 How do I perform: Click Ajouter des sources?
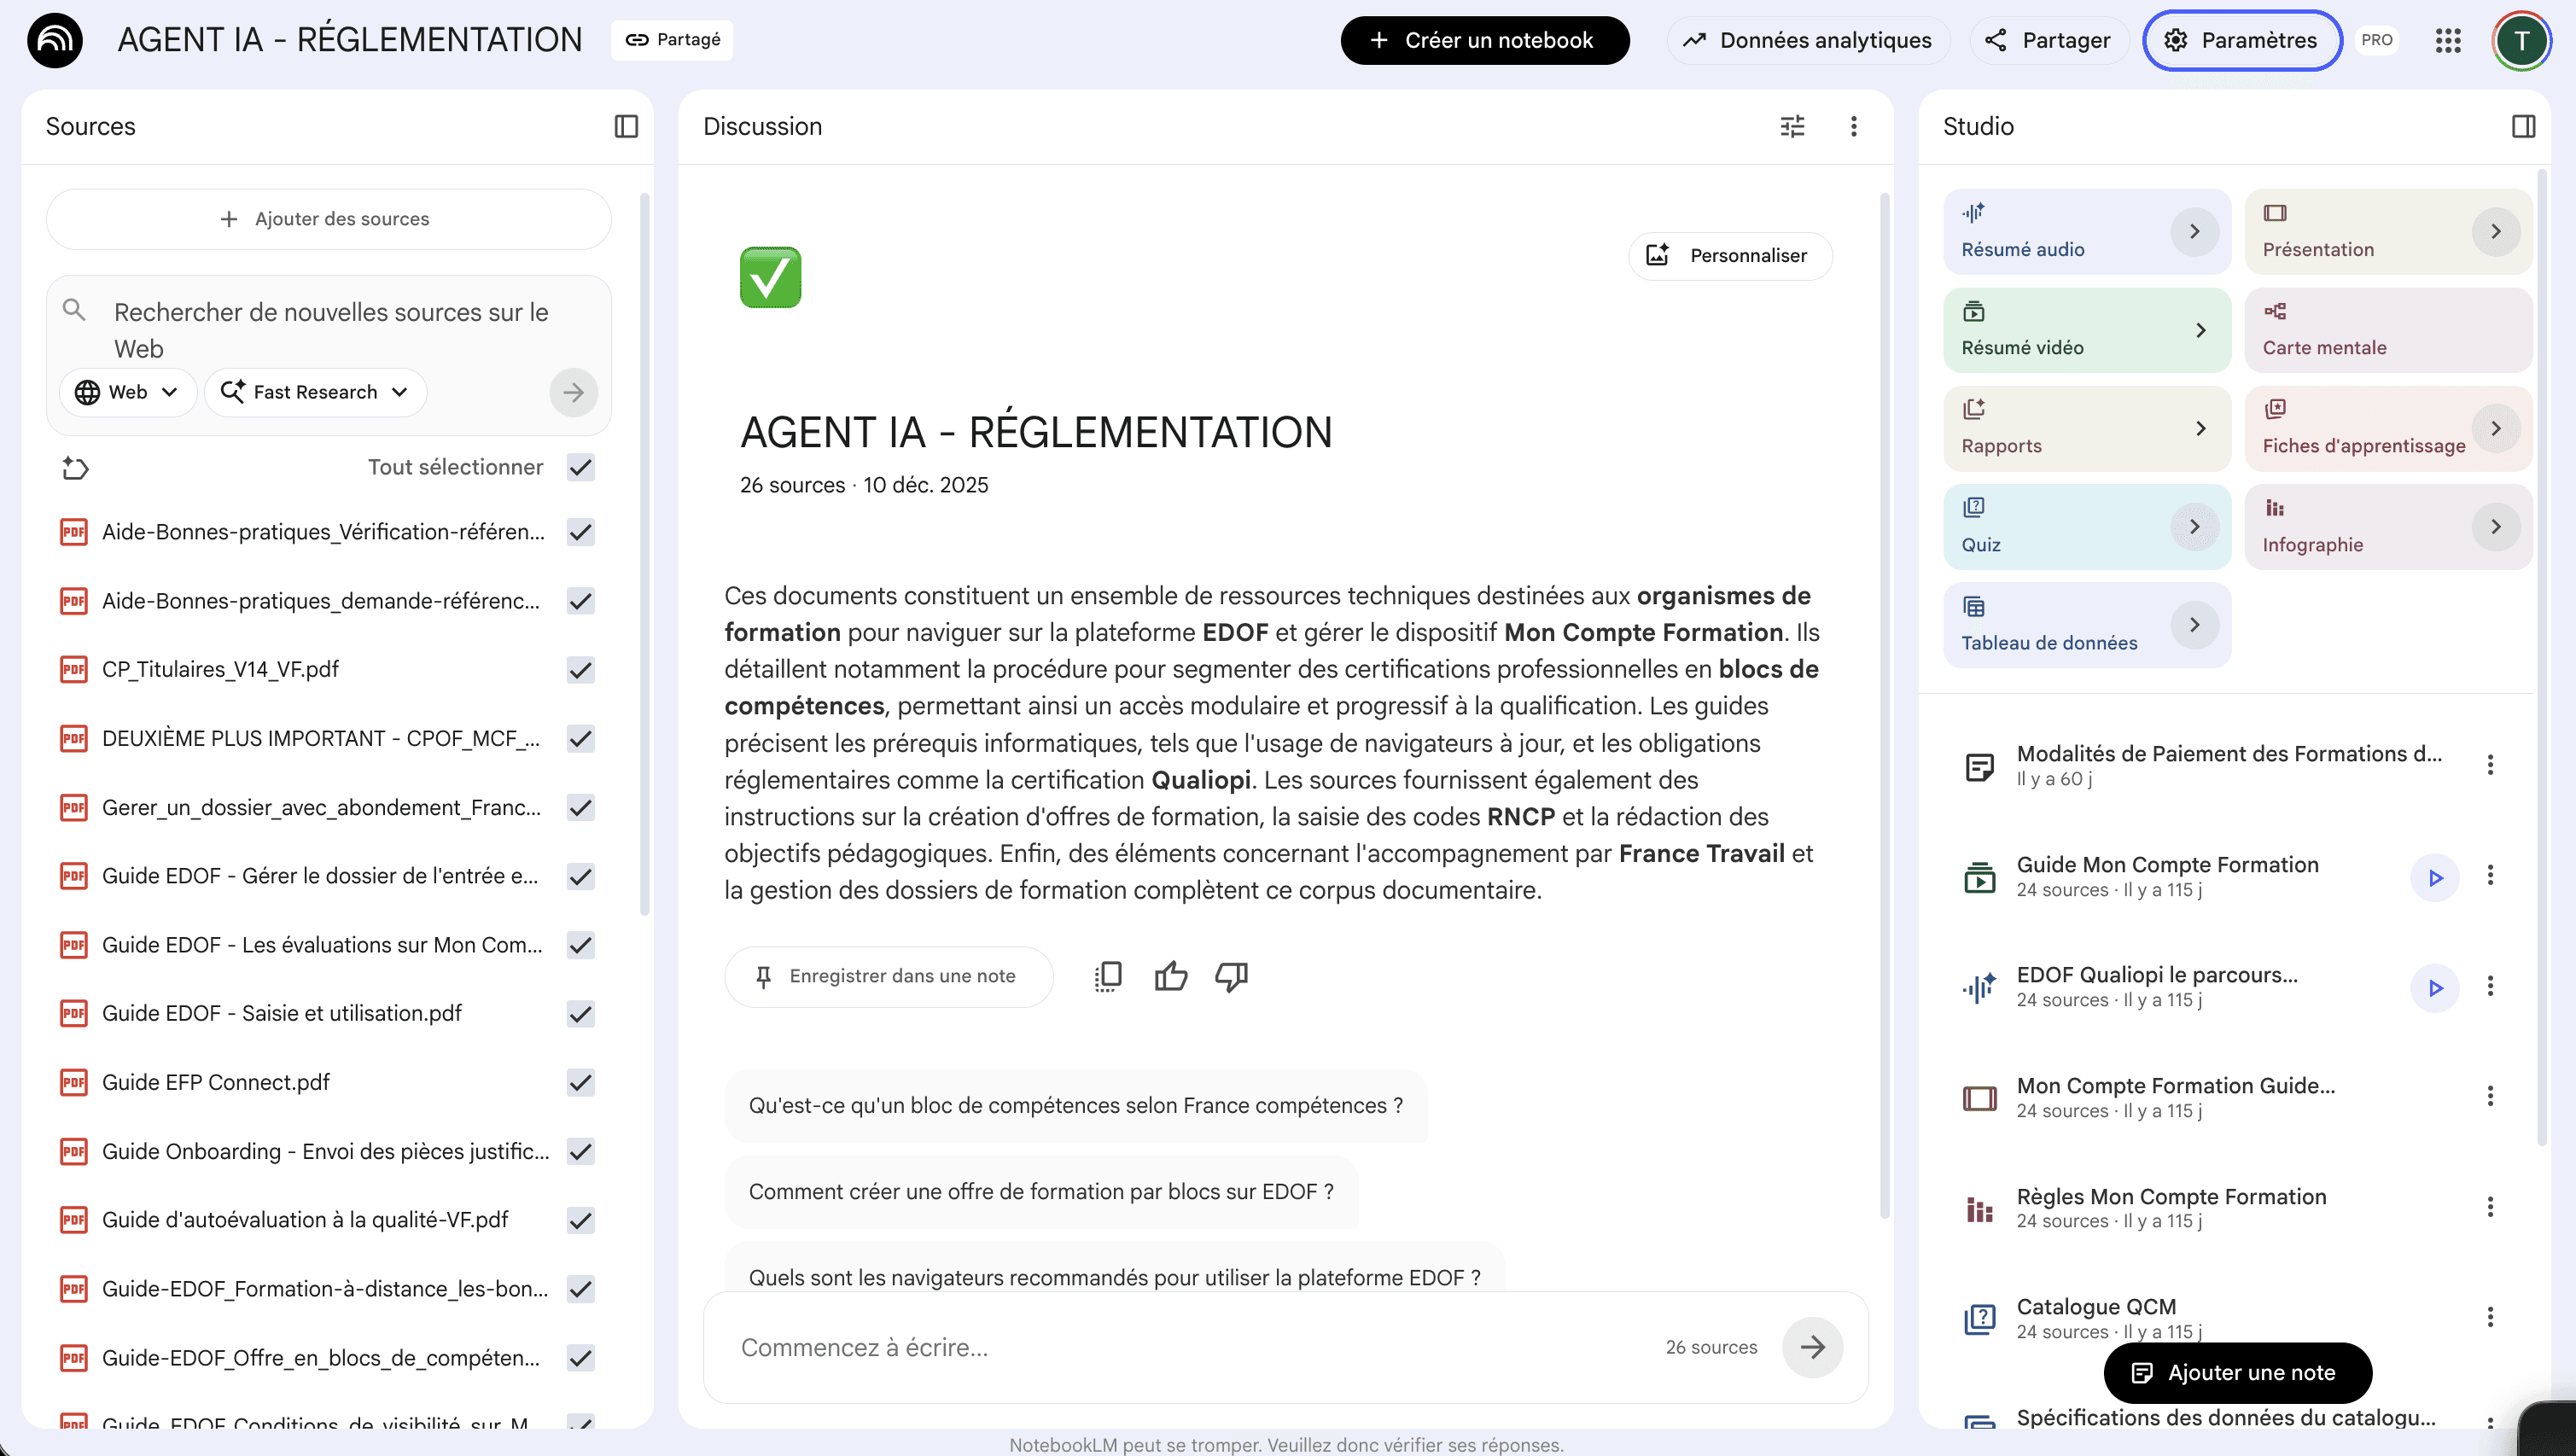coord(328,219)
